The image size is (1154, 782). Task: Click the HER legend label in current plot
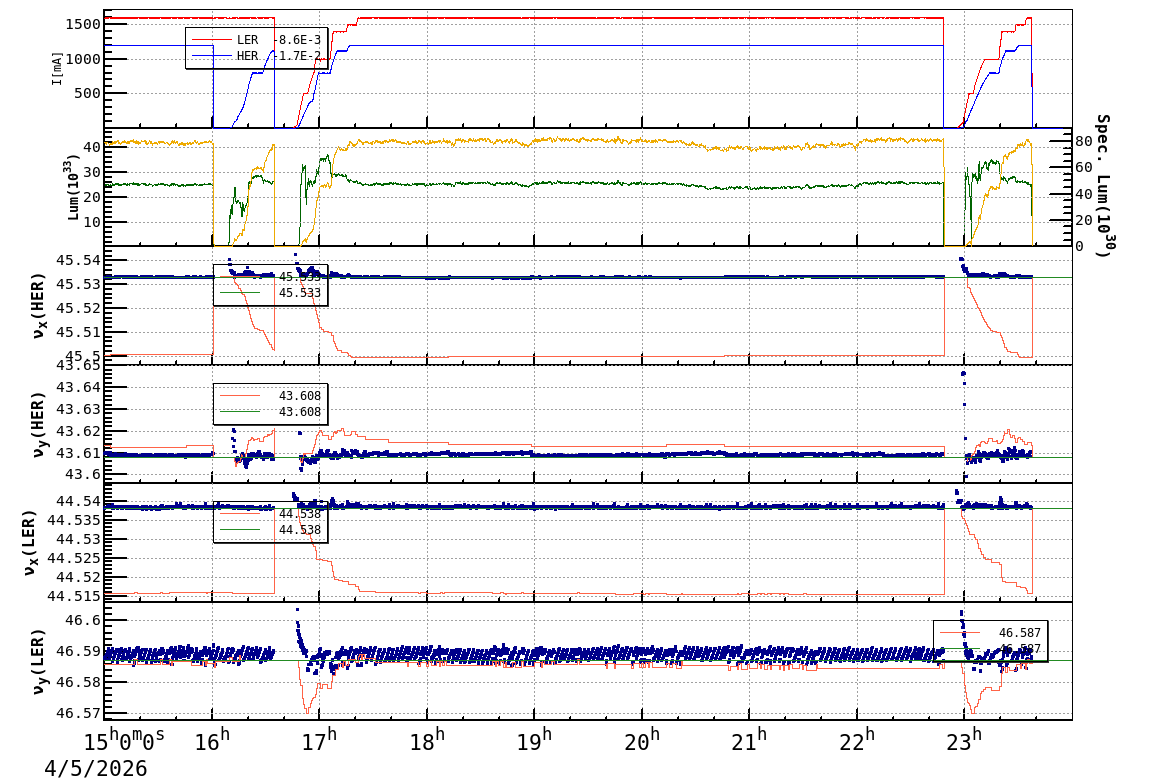[x=247, y=56]
